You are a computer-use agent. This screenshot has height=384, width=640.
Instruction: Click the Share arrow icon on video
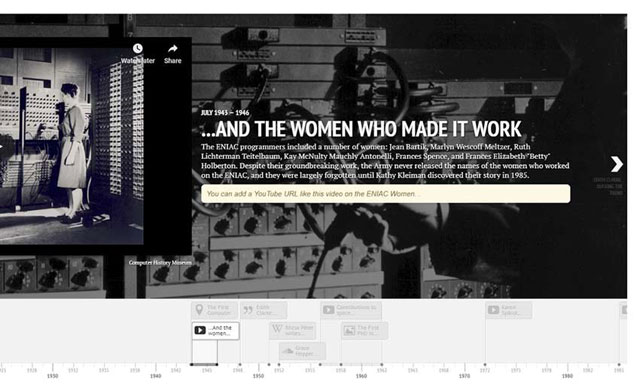tap(173, 49)
